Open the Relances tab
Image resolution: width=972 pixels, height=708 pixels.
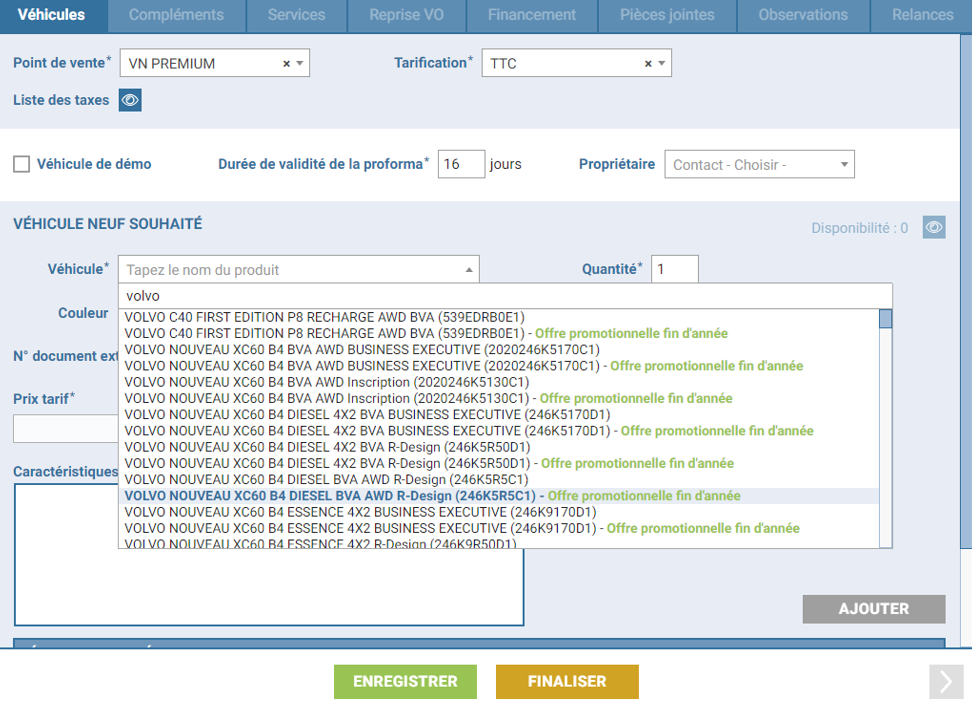point(922,15)
